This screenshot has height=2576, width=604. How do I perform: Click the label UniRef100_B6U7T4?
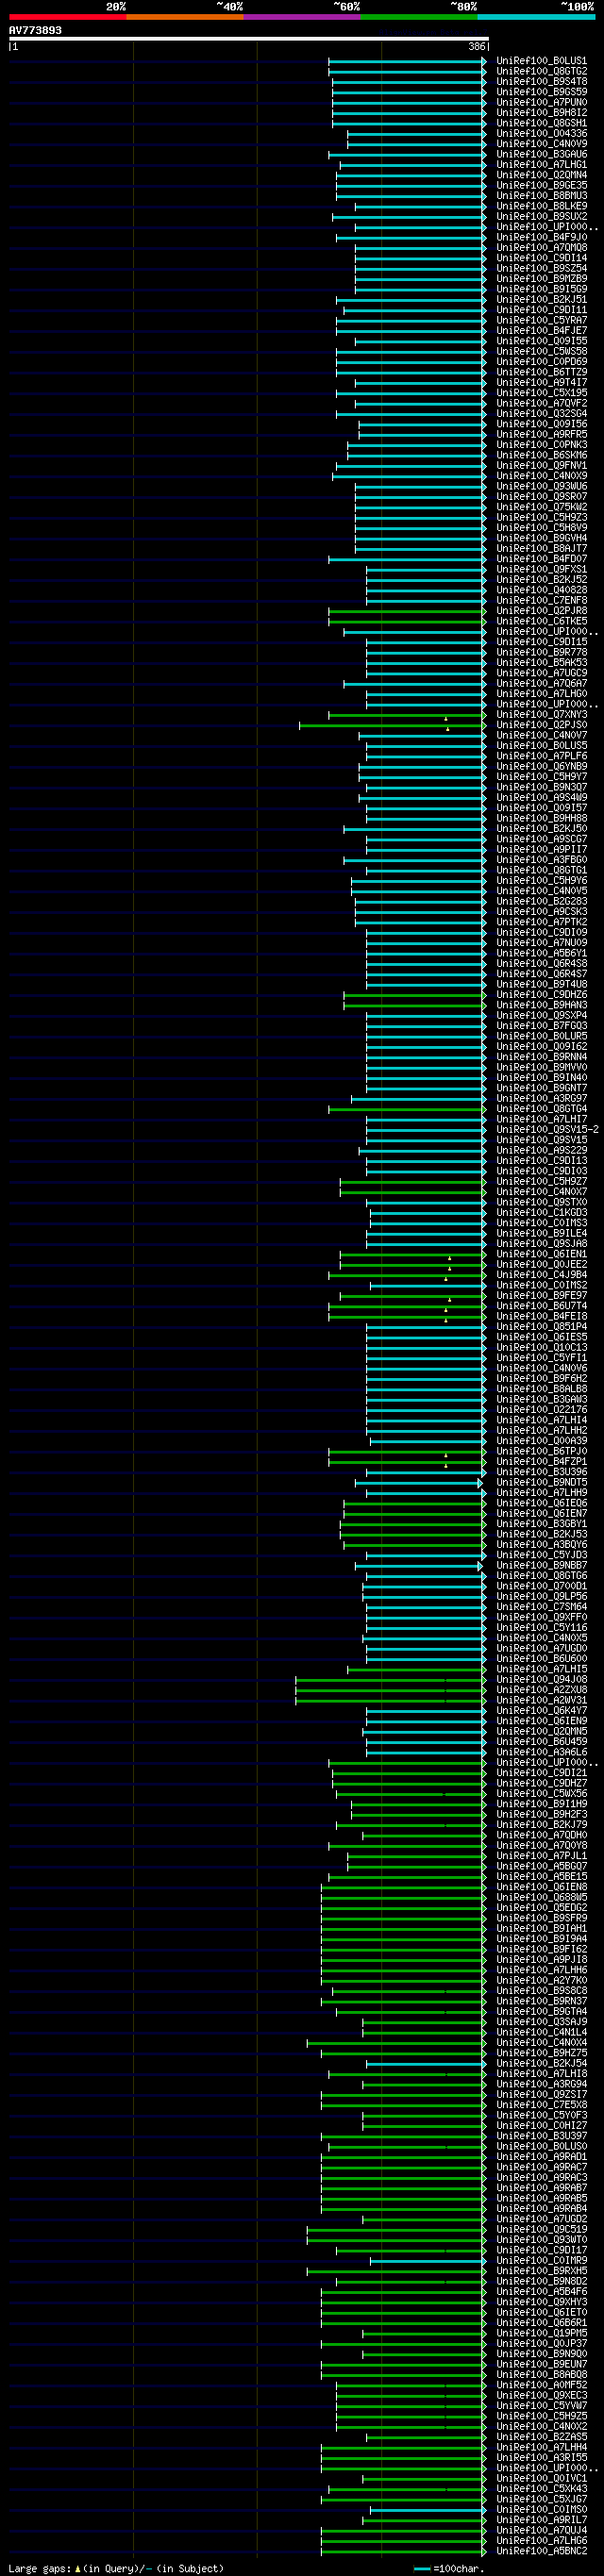tap(542, 1306)
